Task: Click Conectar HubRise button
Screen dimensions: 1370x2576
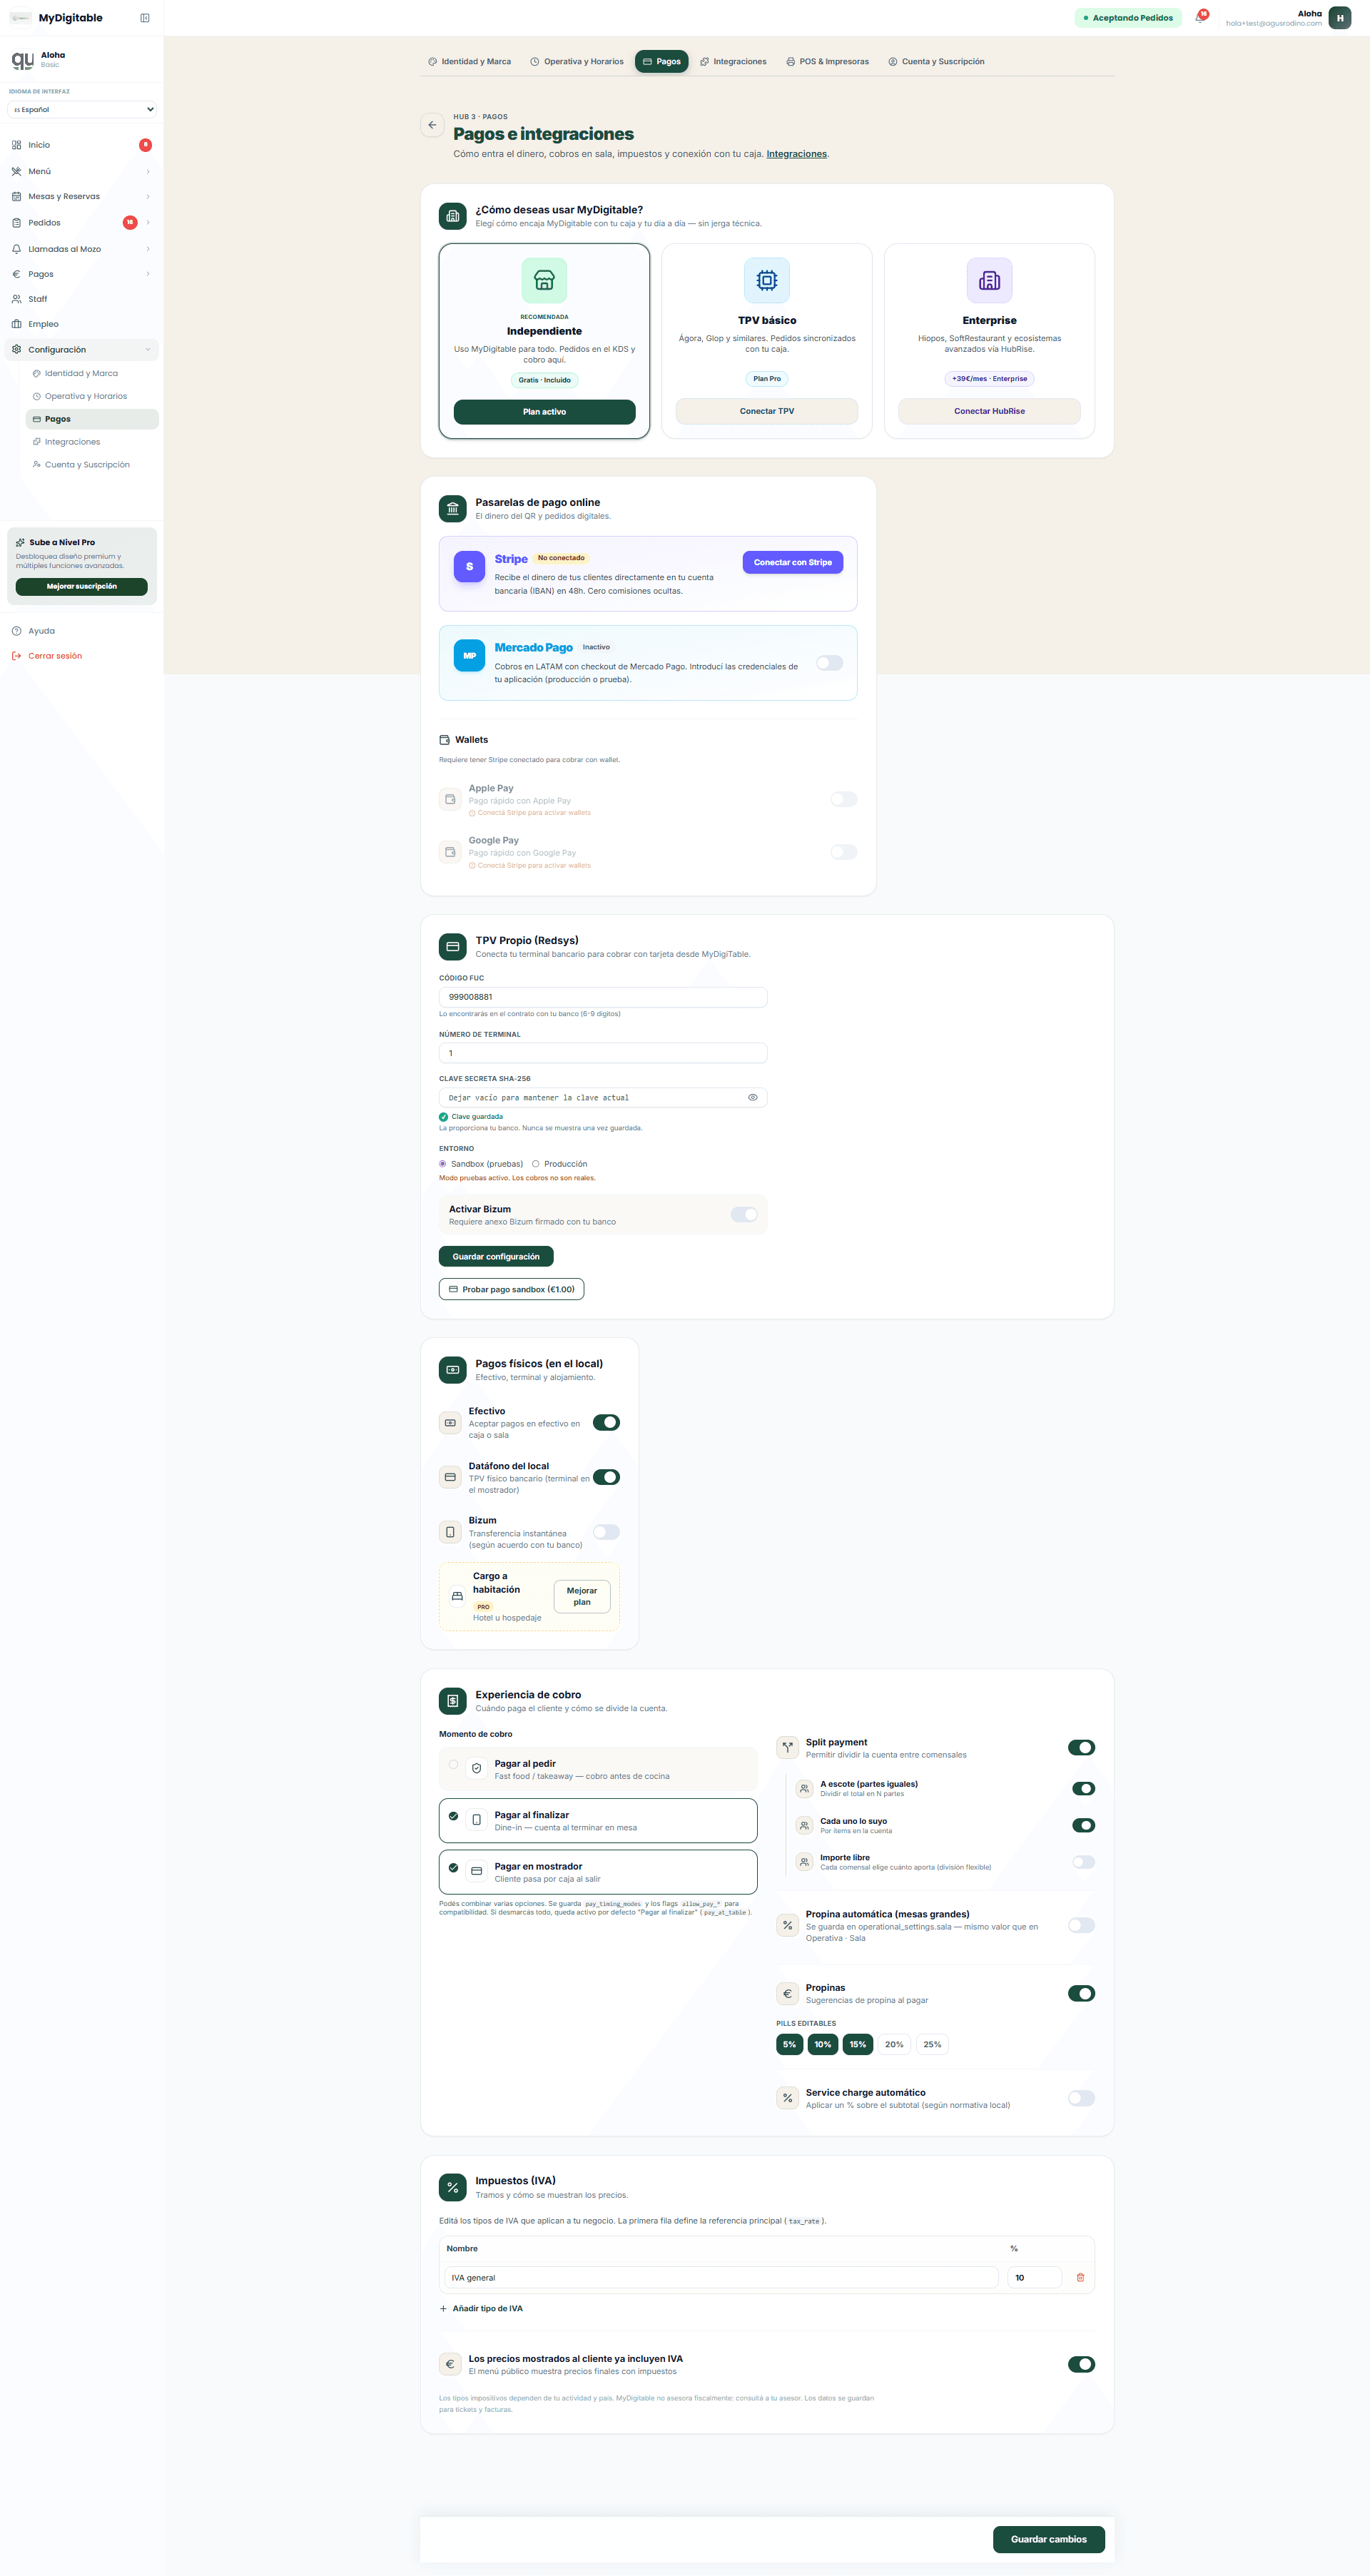Action: [x=989, y=411]
